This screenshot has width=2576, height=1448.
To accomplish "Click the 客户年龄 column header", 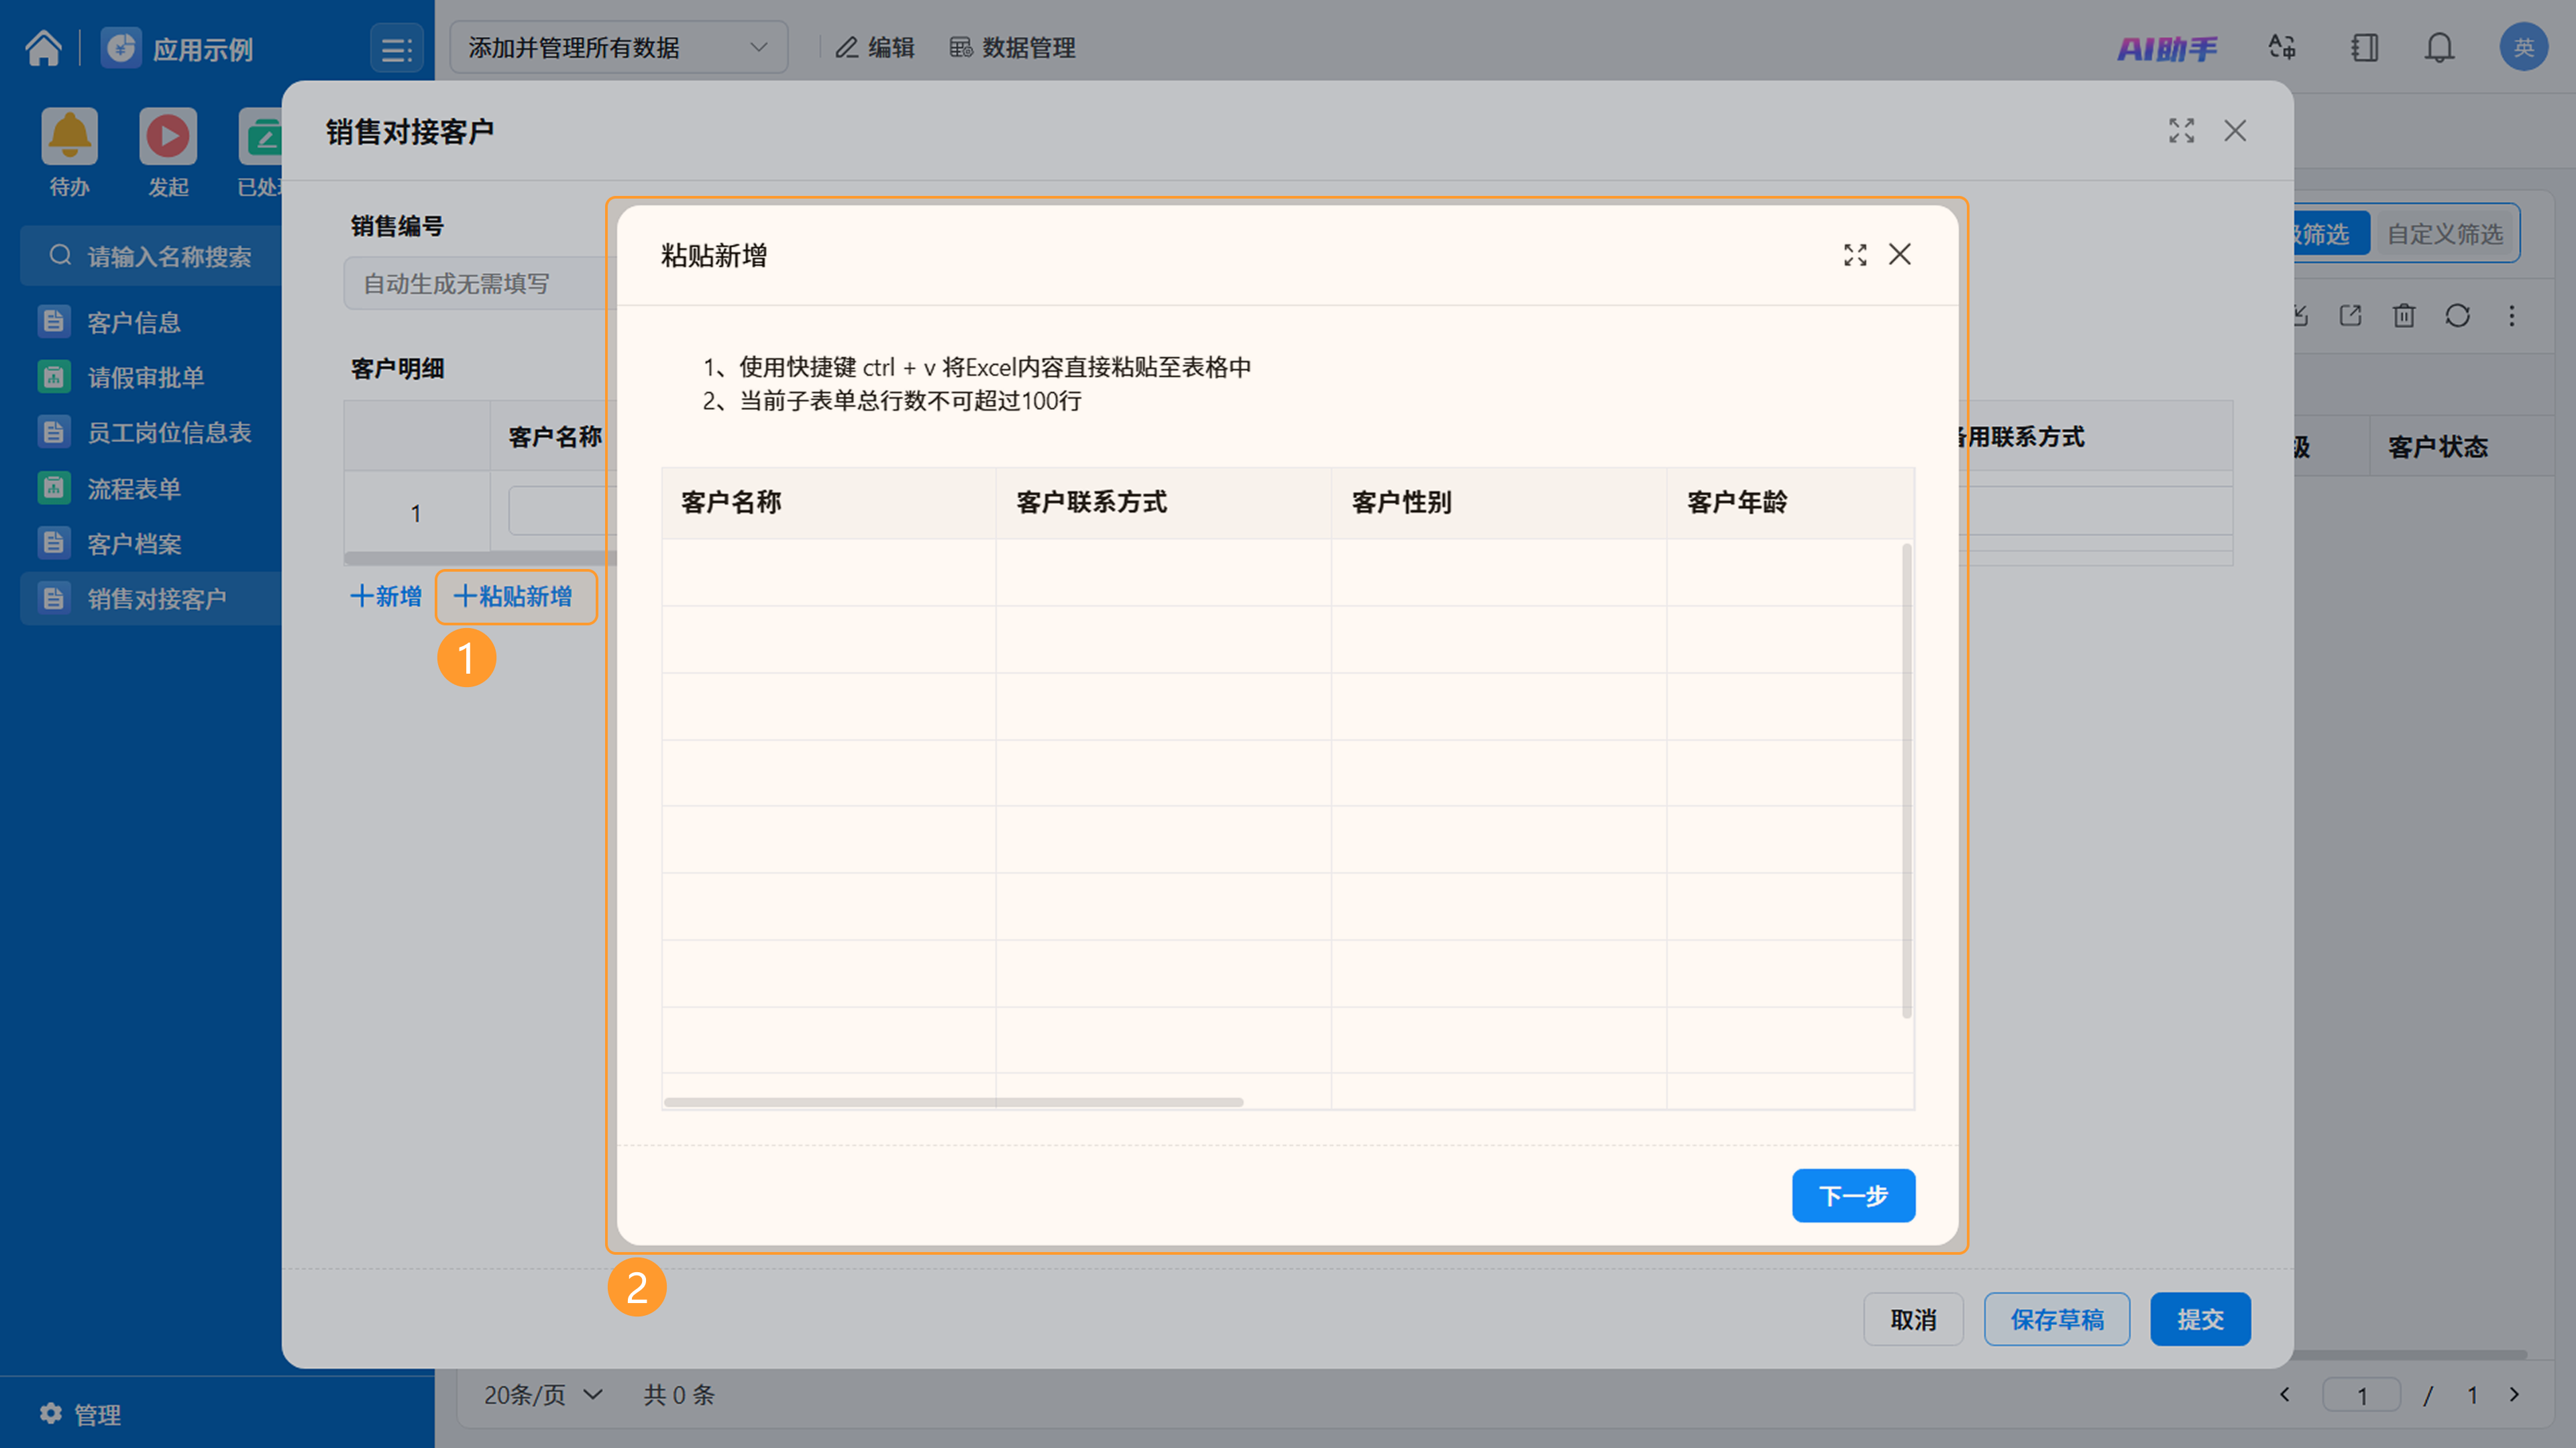I will click(x=1790, y=502).
